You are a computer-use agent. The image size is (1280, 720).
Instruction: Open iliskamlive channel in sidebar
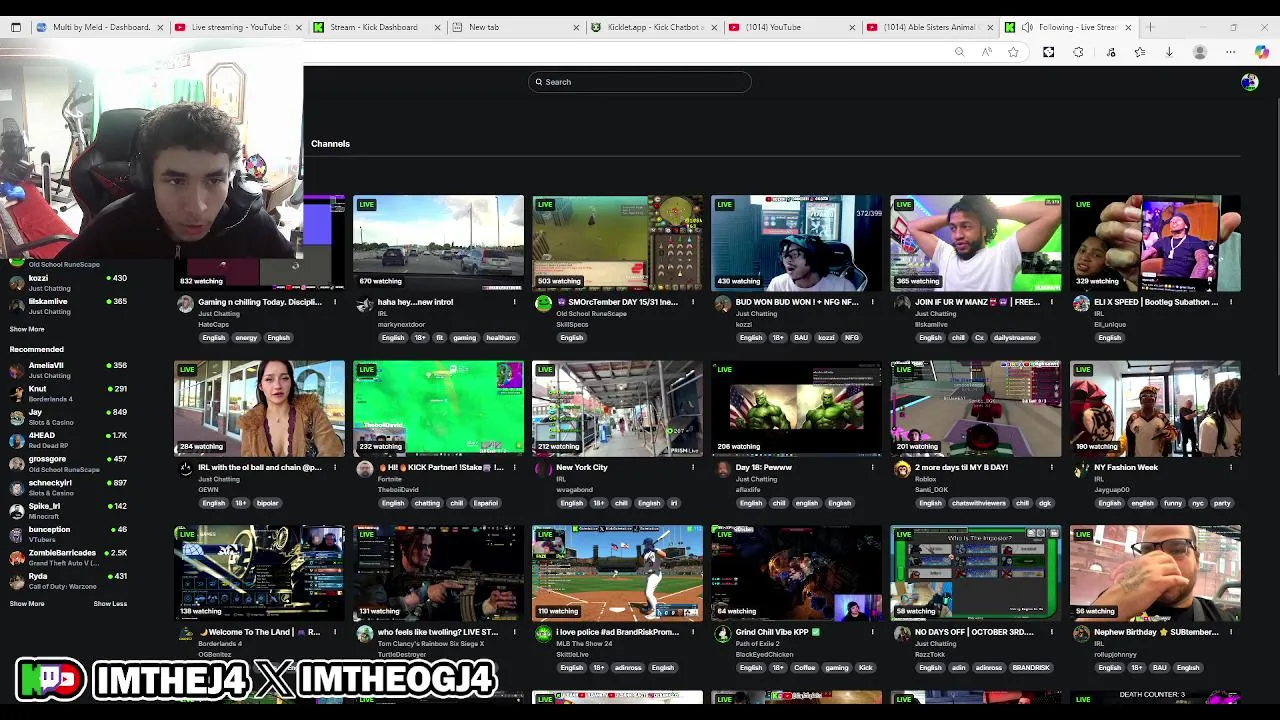[x=68, y=306]
